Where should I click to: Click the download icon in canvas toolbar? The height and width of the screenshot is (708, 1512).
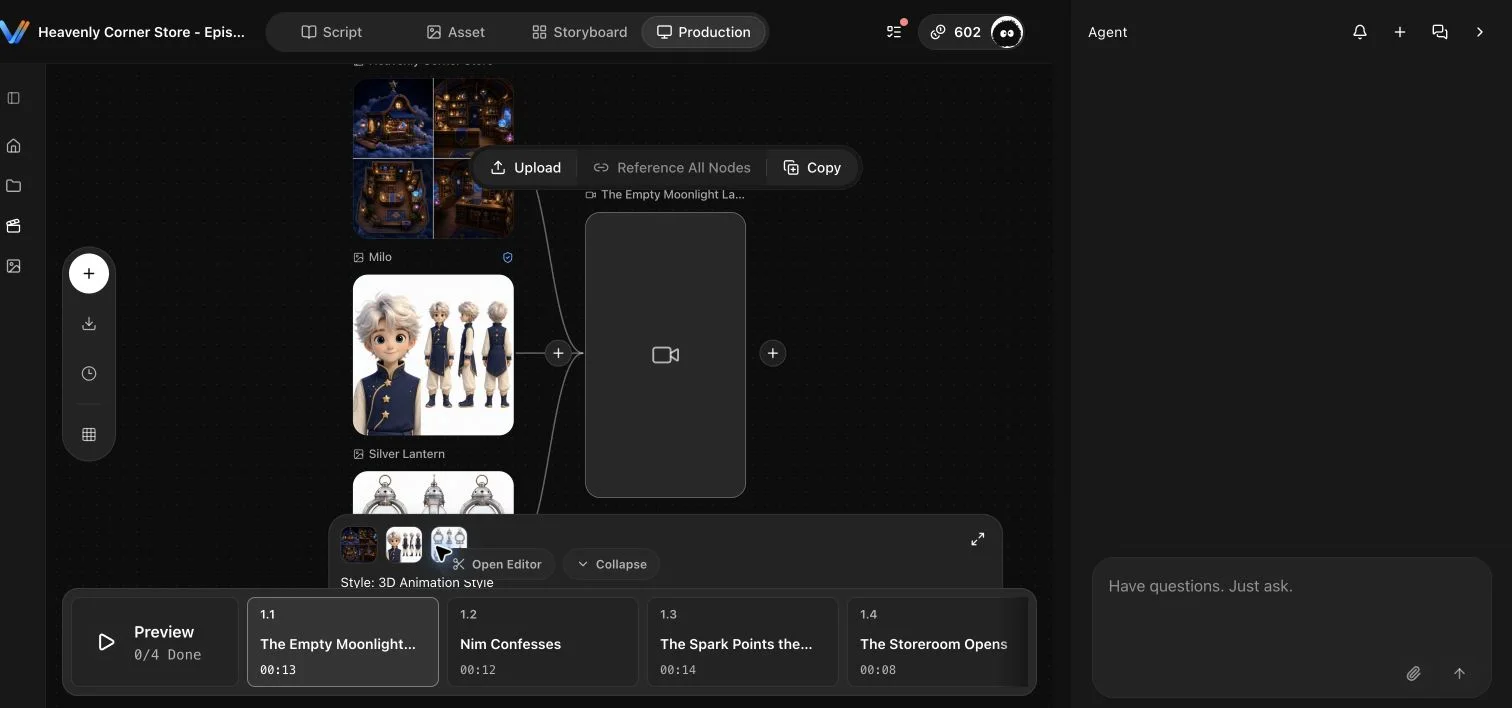click(89, 323)
